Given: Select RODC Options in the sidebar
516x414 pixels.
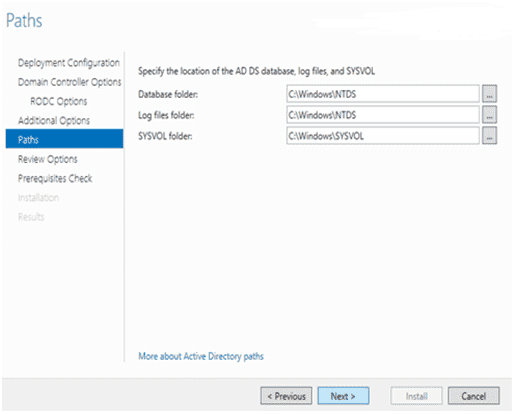Looking at the screenshot, I should 59,101.
